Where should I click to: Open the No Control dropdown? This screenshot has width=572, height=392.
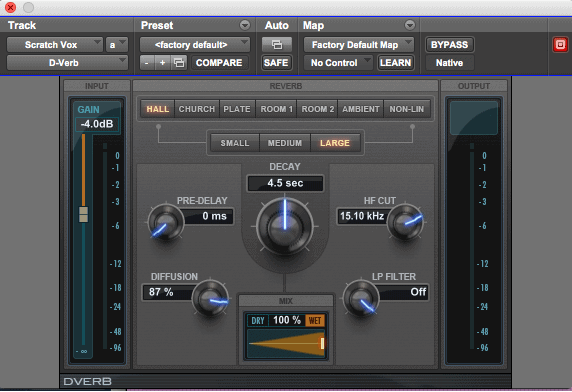338,63
